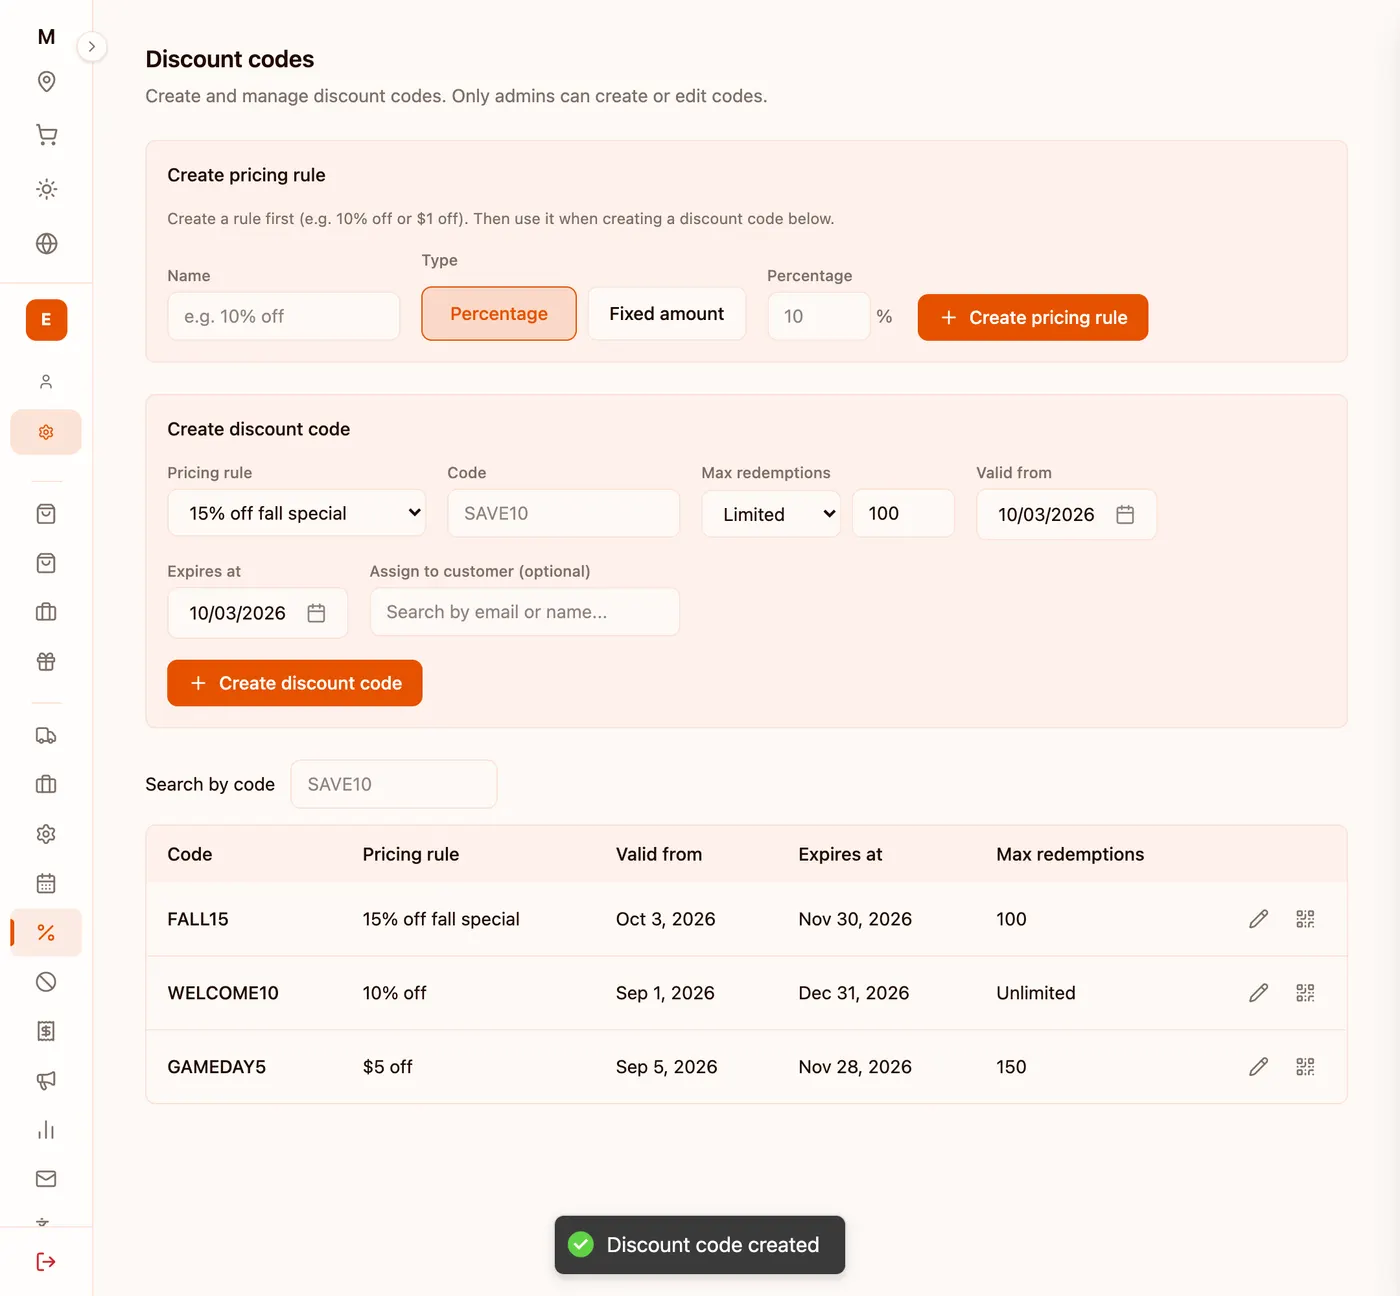Click the Create pricing rule button
This screenshot has width=1400, height=1296.
(1033, 317)
